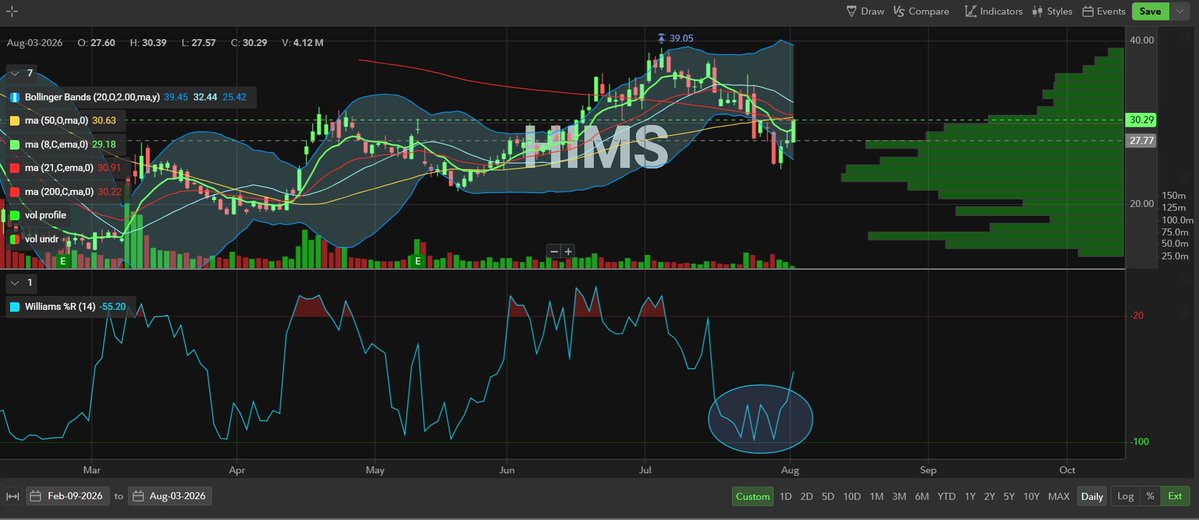This screenshot has width=1199, height=520.
Task: Select the Custom range button
Action: pyautogui.click(x=752, y=497)
